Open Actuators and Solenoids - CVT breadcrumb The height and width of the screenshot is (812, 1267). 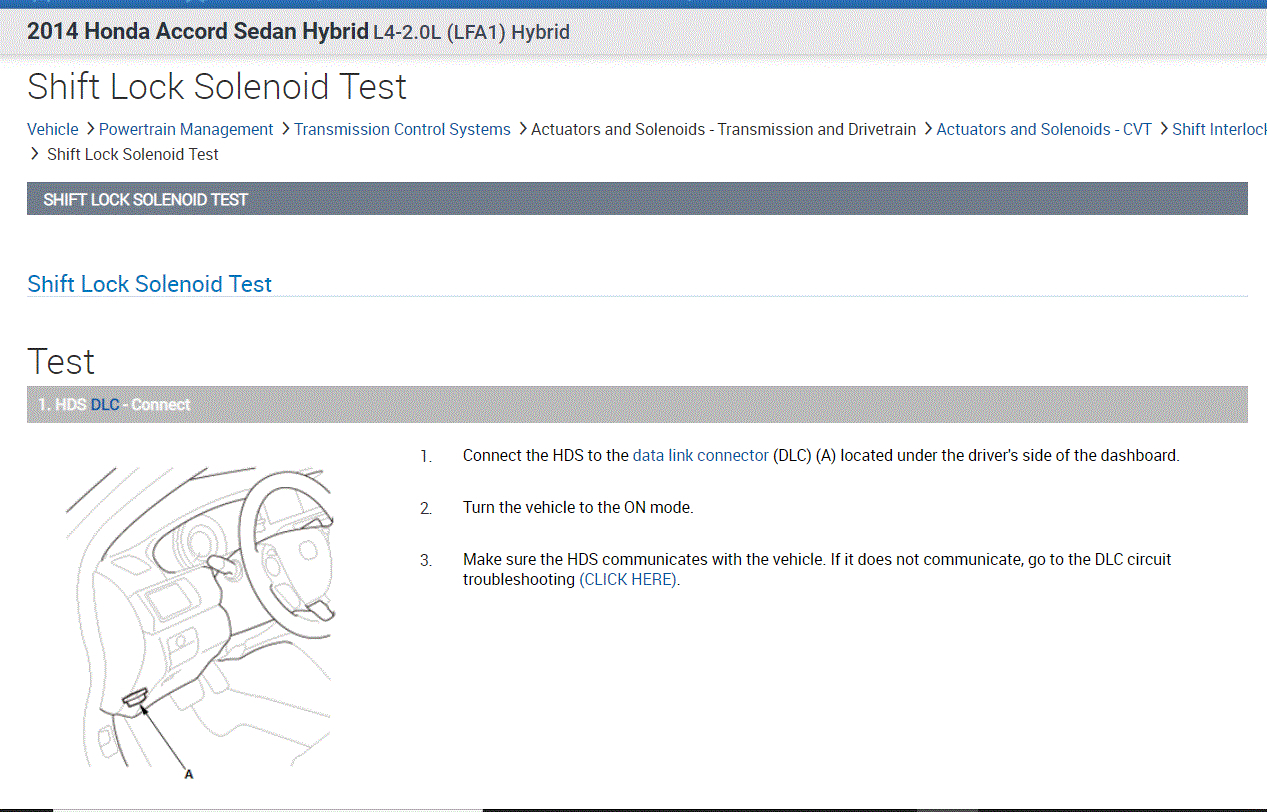(1044, 129)
